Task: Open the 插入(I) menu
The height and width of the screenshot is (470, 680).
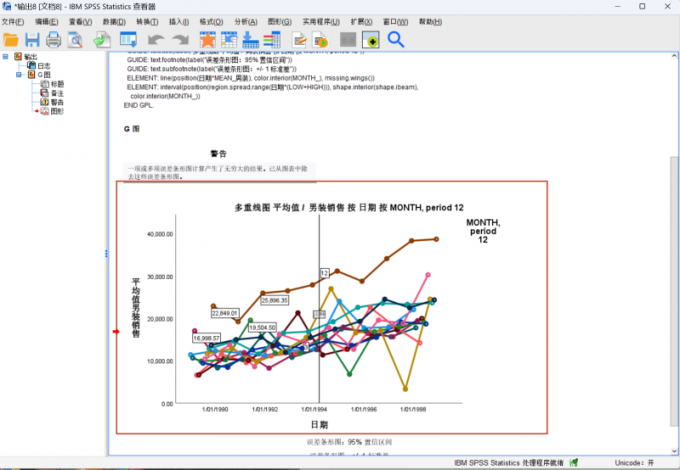Action: tap(179, 22)
